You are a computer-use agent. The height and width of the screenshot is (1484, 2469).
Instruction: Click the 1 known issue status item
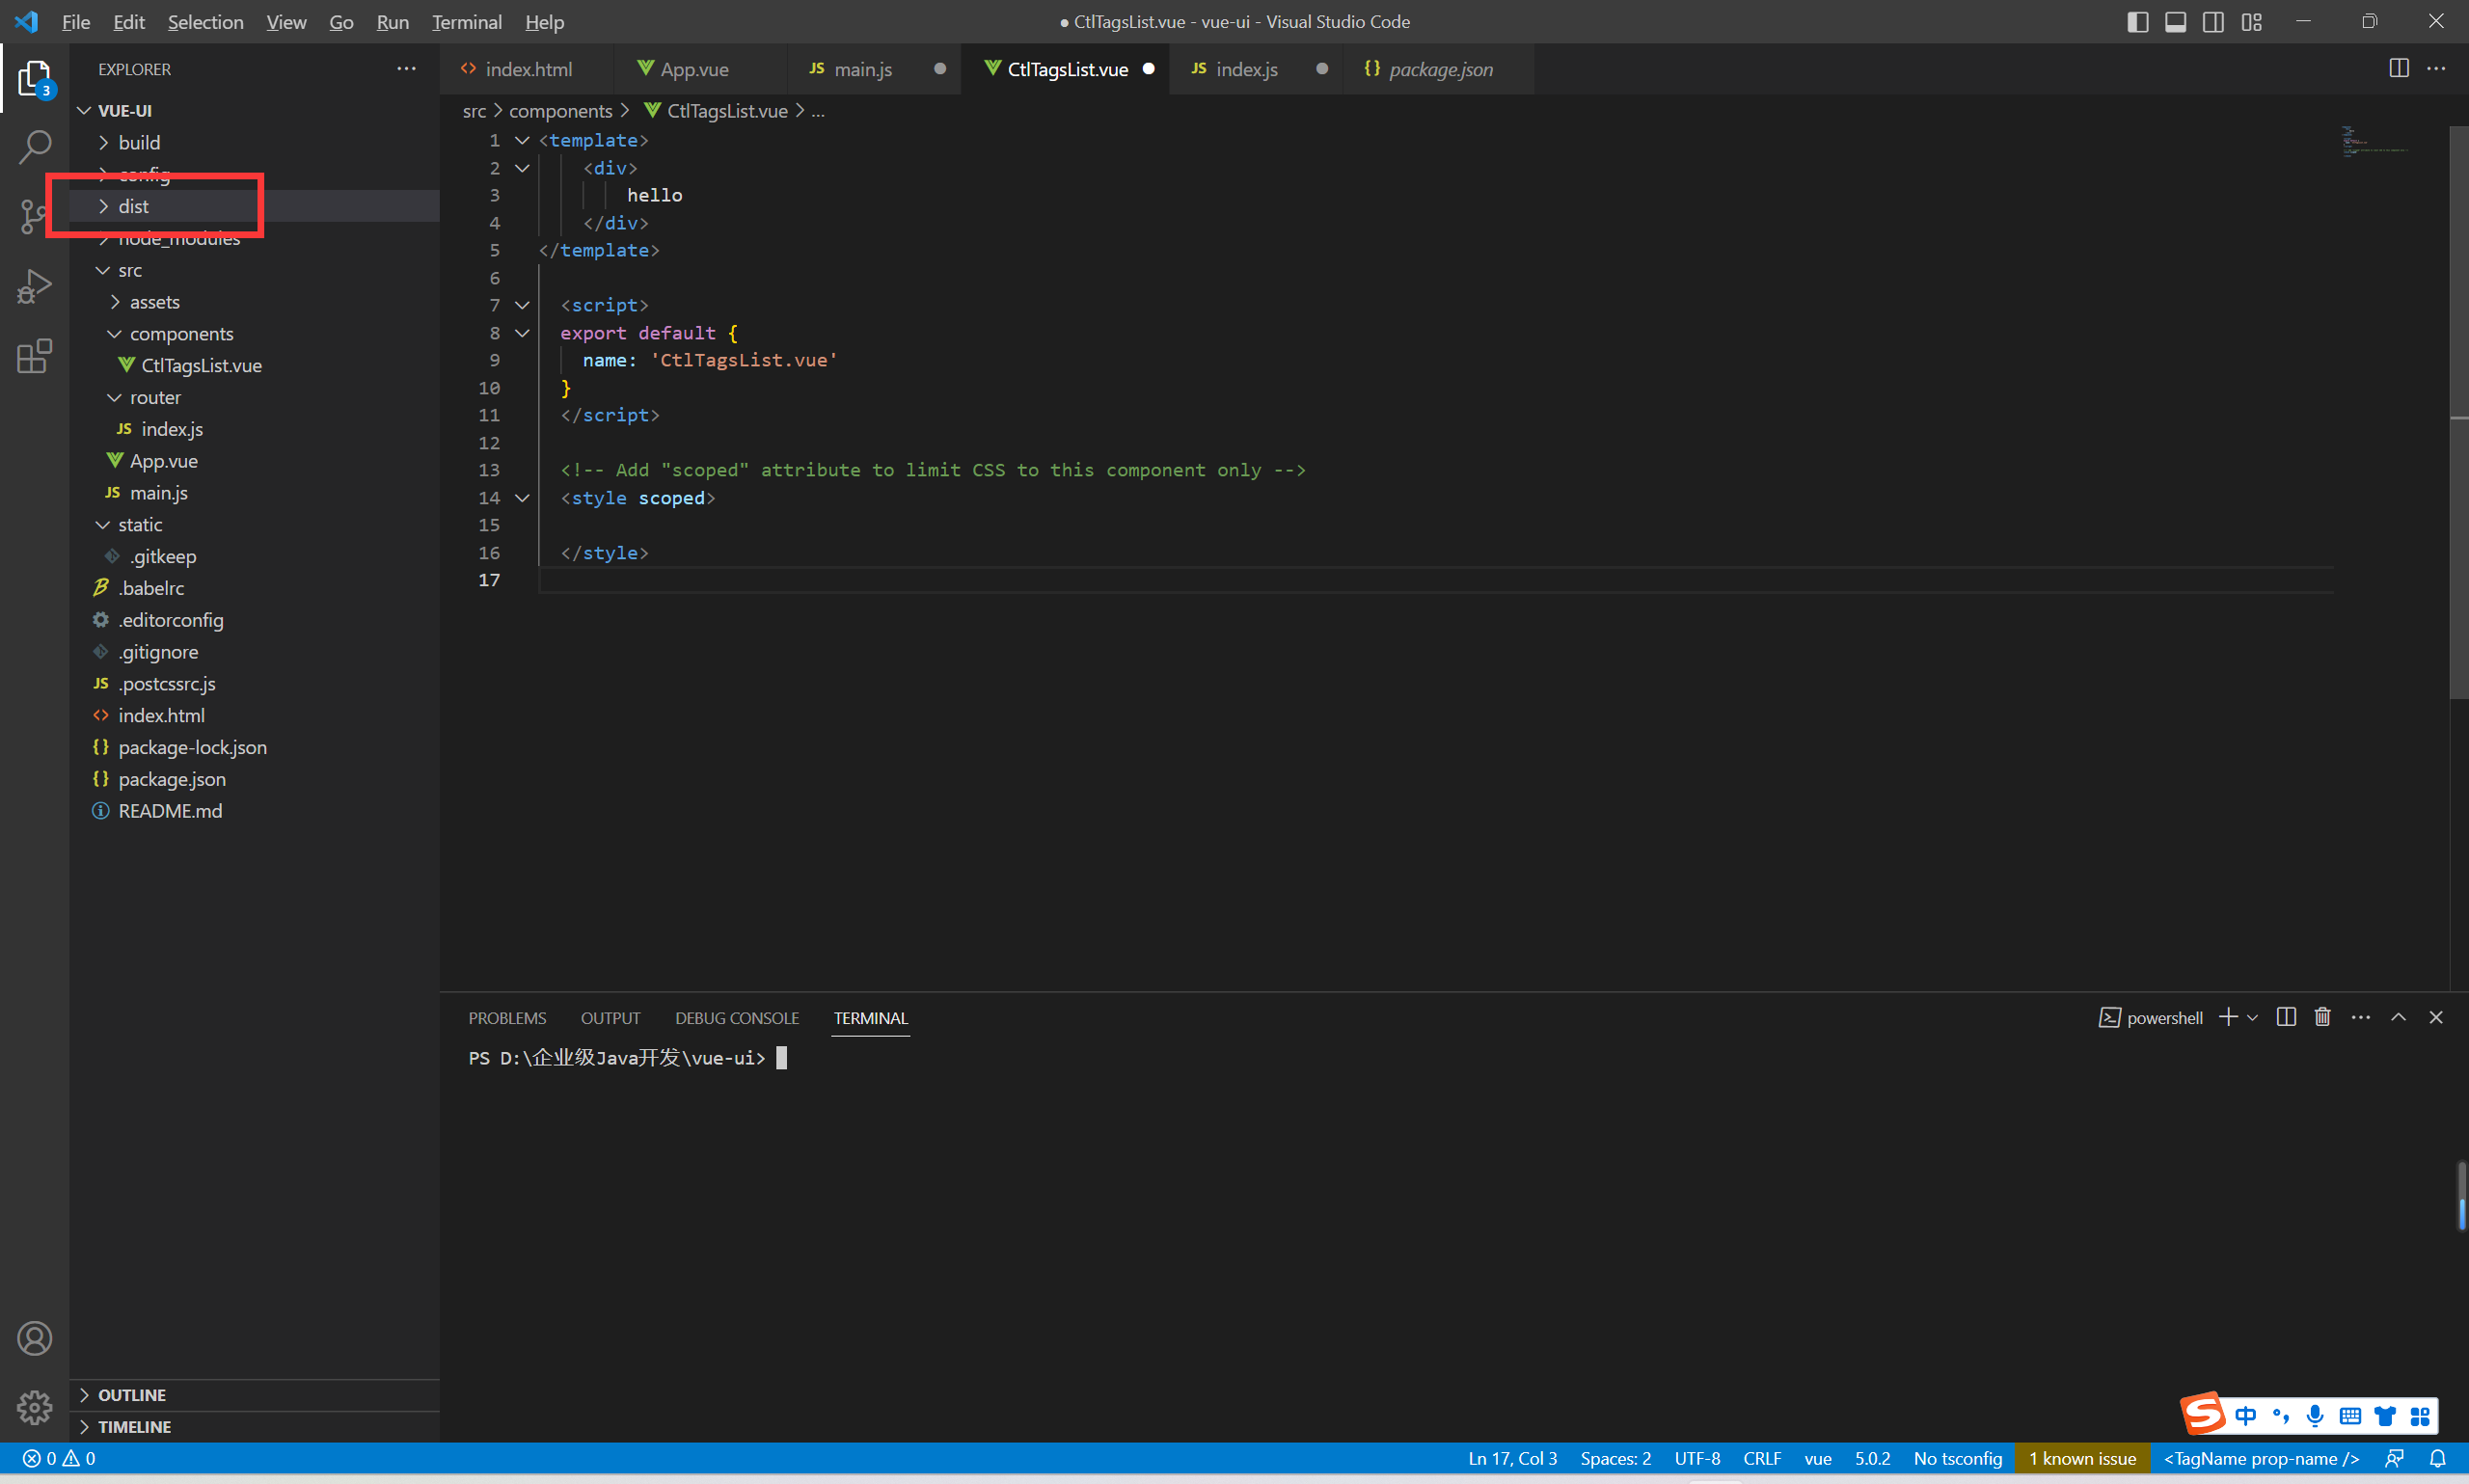click(x=2082, y=1458)
